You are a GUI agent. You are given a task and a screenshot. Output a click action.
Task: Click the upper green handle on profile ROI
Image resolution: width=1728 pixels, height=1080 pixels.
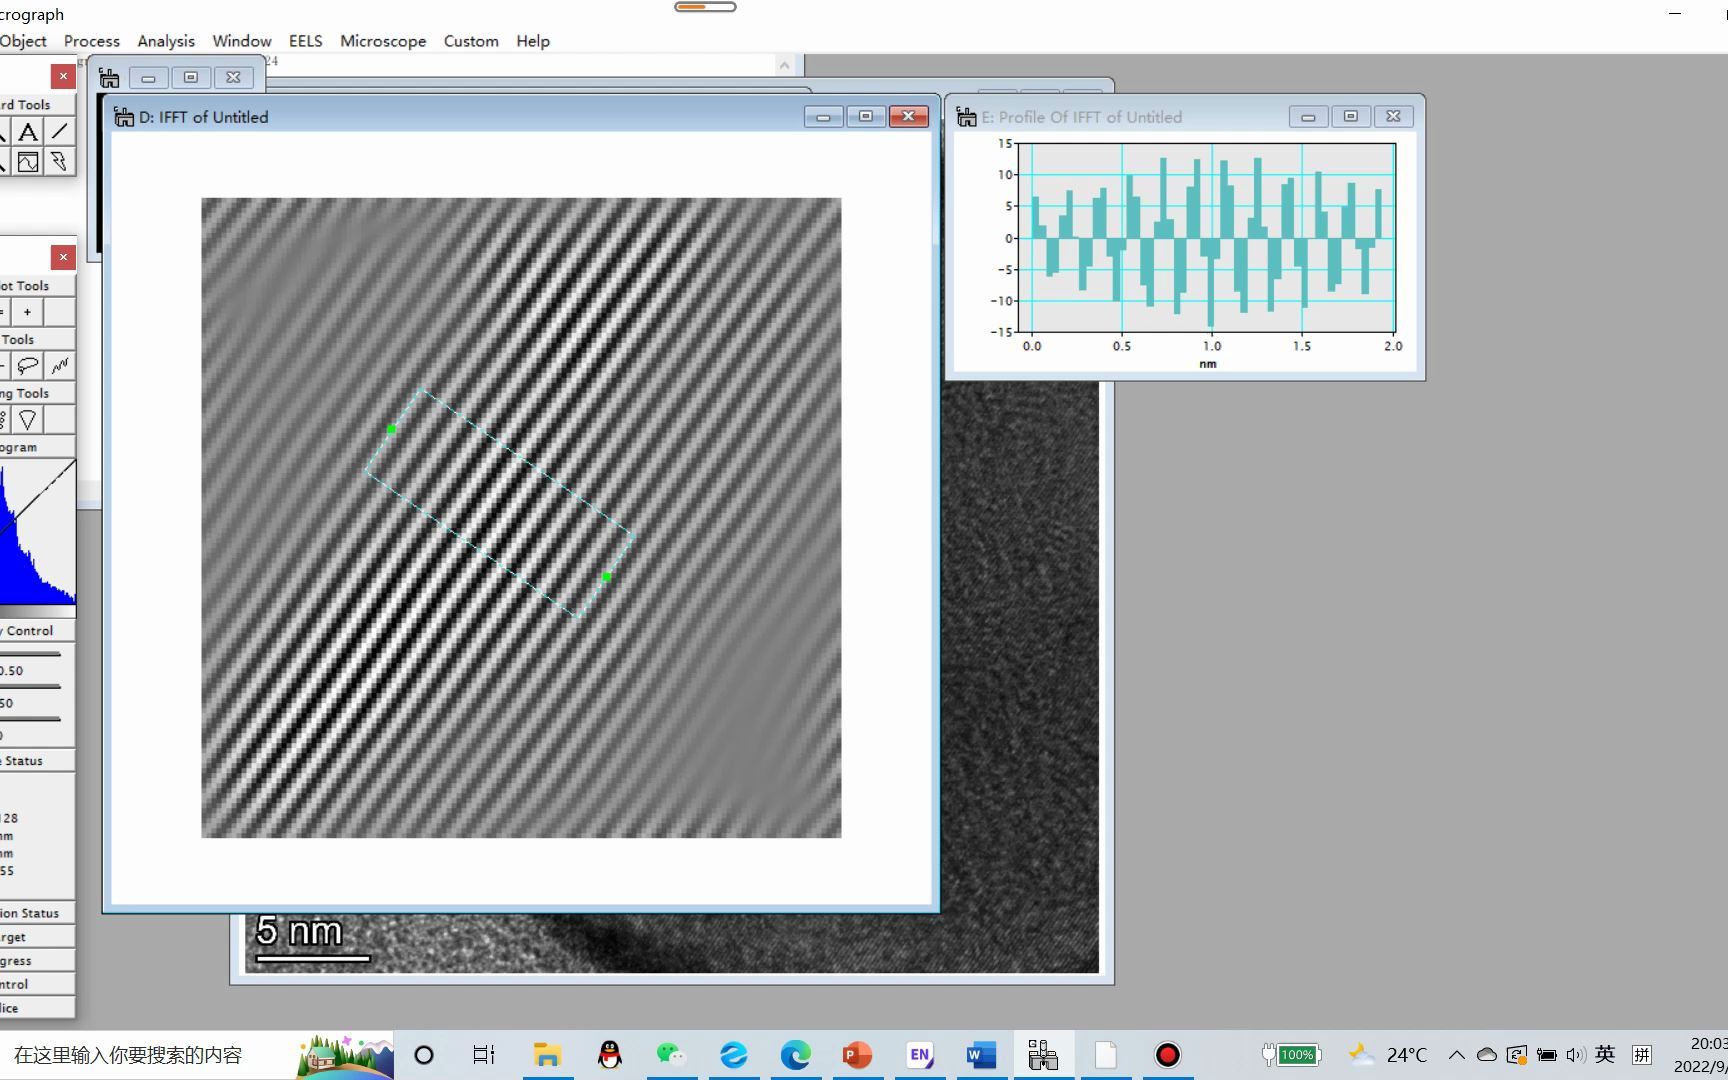[x=392, y=430]
